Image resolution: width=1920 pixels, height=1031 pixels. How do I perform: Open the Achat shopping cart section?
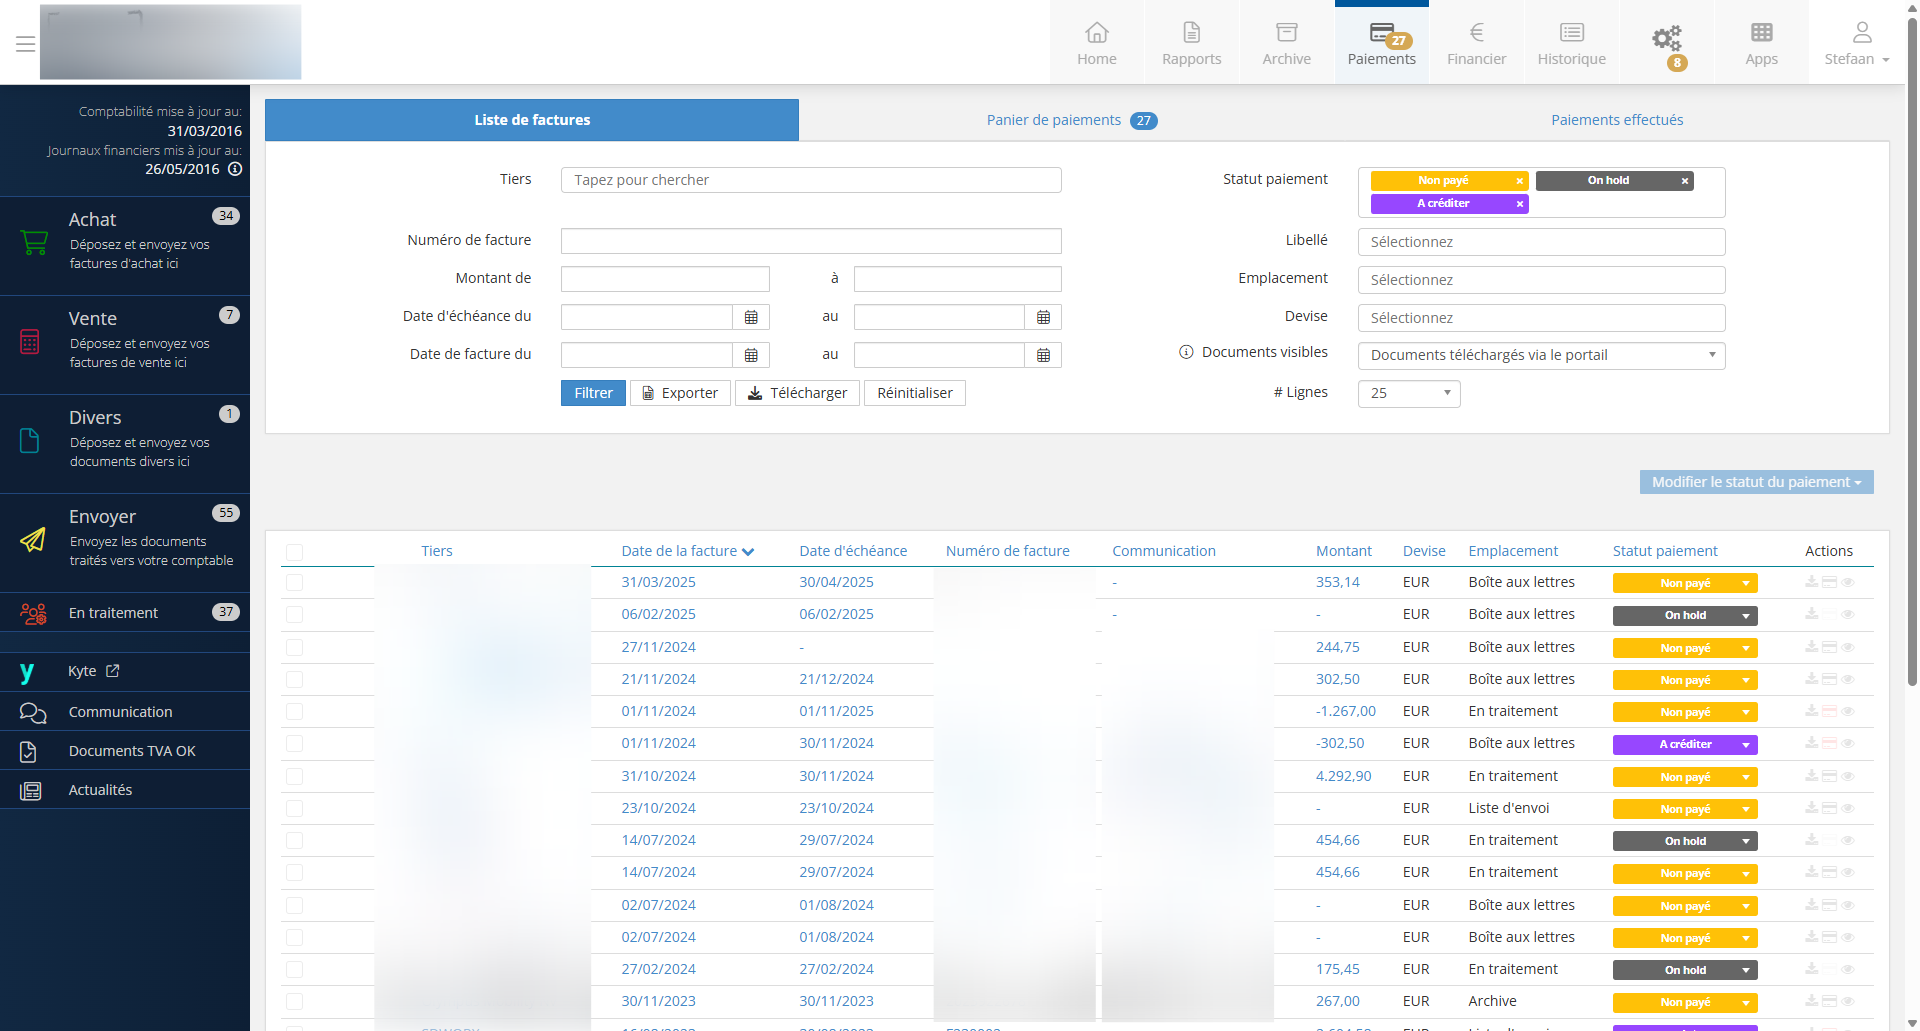click(125, 241)
